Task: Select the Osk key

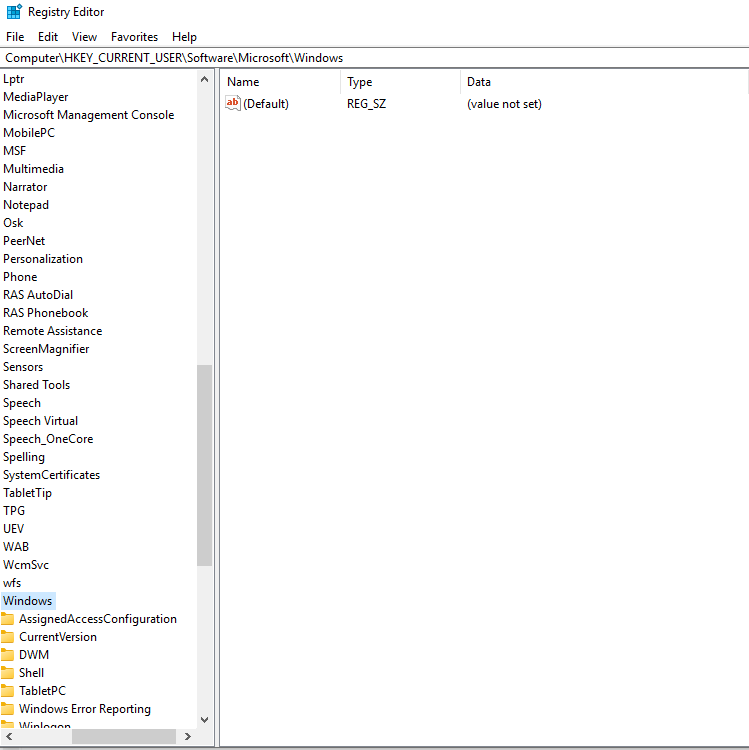Action: (13, 223)
